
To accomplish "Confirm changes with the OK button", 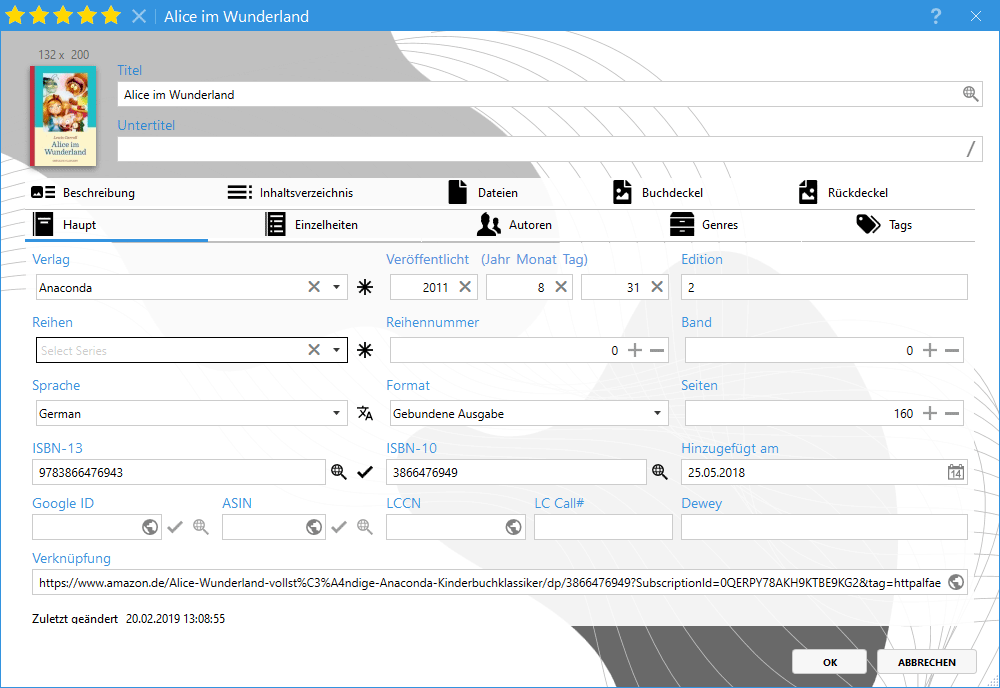I will (829, 662).
